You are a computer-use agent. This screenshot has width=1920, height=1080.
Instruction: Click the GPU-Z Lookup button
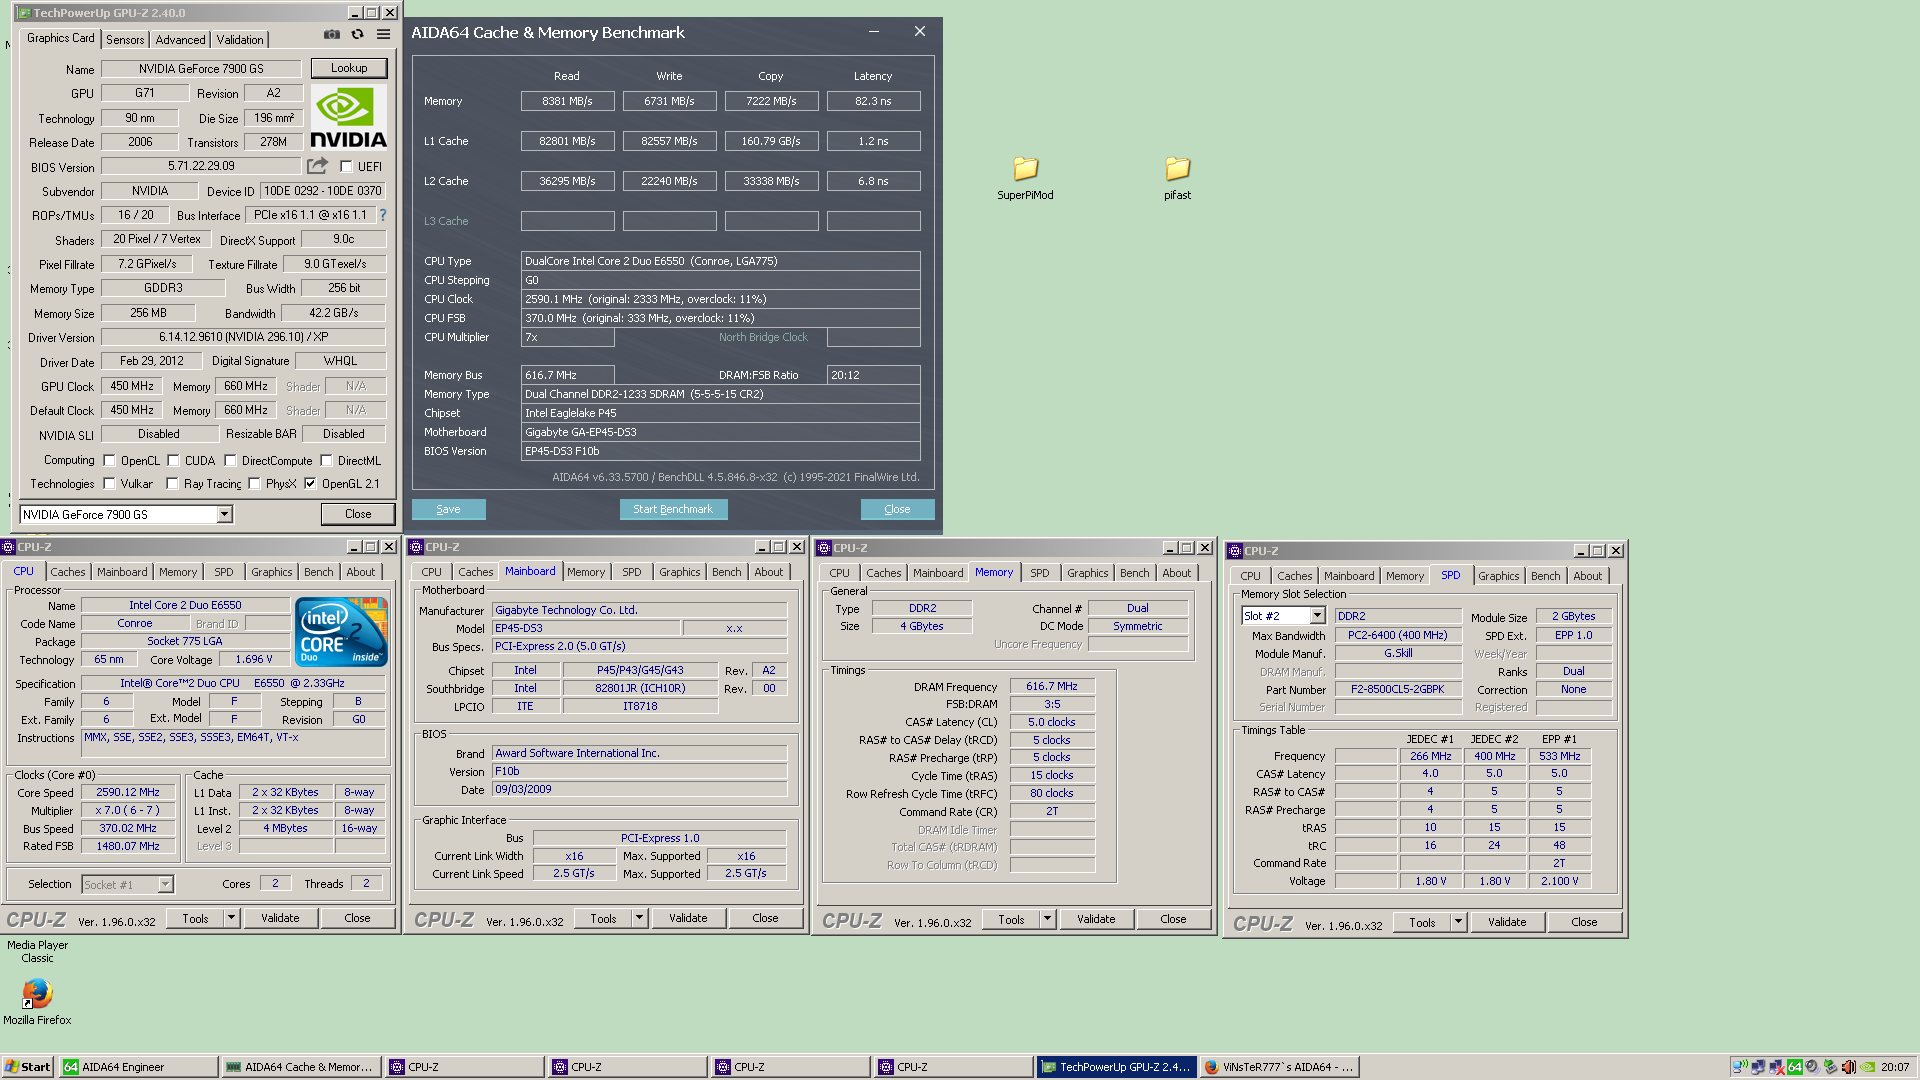pos(349,68)
